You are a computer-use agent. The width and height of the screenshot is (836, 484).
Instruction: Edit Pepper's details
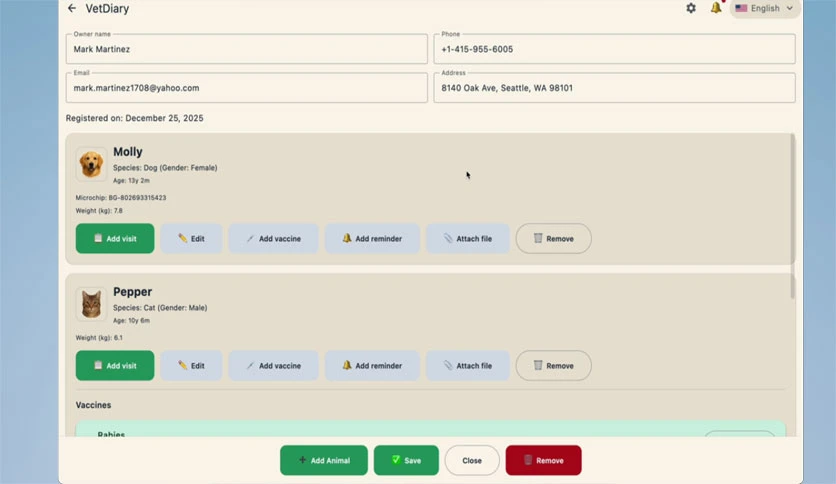pos(191,366)
